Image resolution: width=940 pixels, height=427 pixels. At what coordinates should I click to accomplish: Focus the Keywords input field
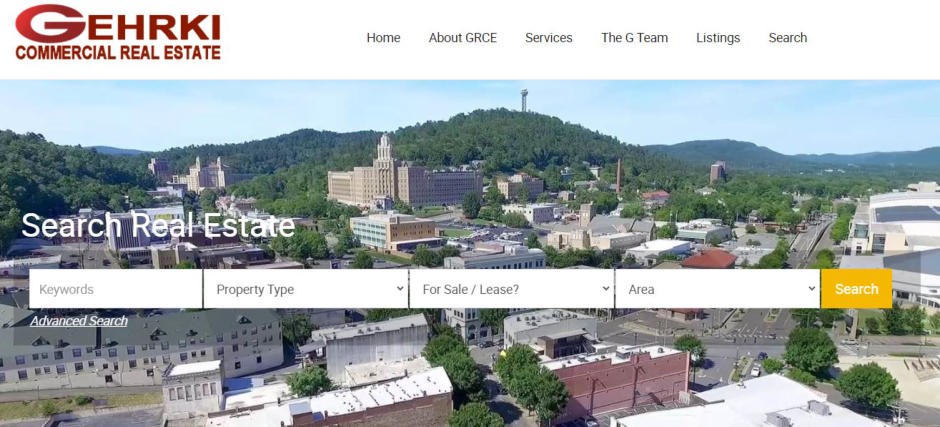(115, 289)
